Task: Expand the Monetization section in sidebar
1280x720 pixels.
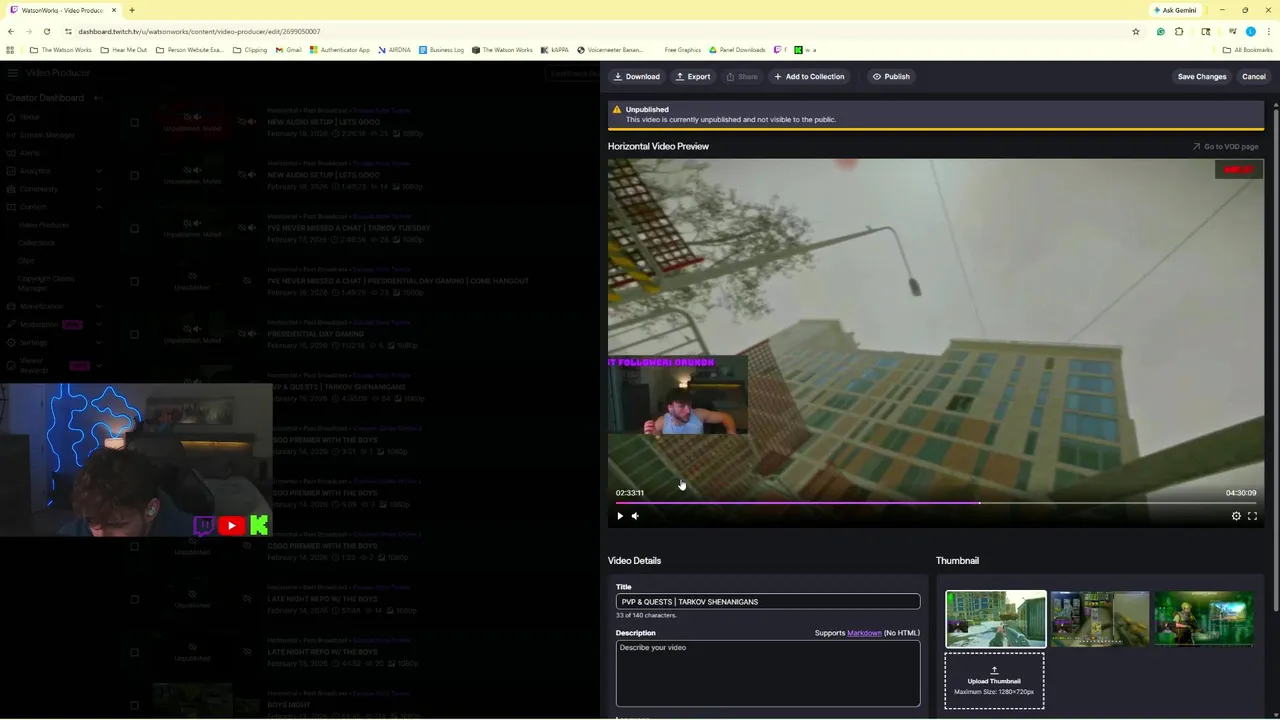Action: tap(99, 306)
